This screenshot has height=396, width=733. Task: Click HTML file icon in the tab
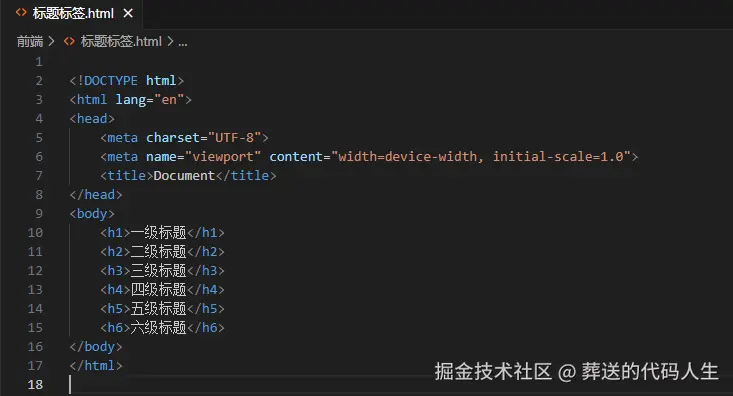point(21,13)
